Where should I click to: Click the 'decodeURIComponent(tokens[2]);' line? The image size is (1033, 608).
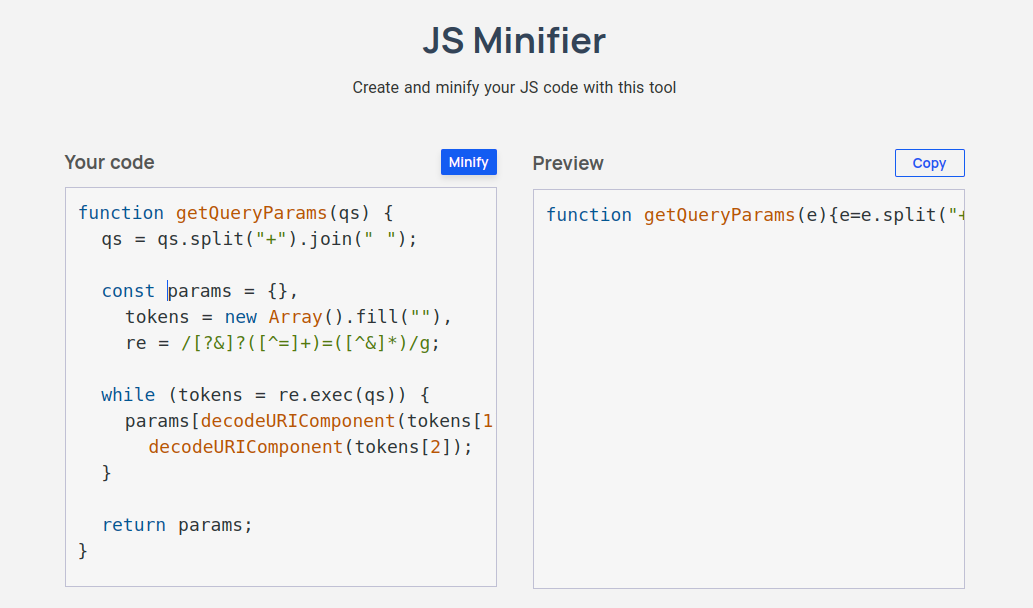[x=309, y=447]
